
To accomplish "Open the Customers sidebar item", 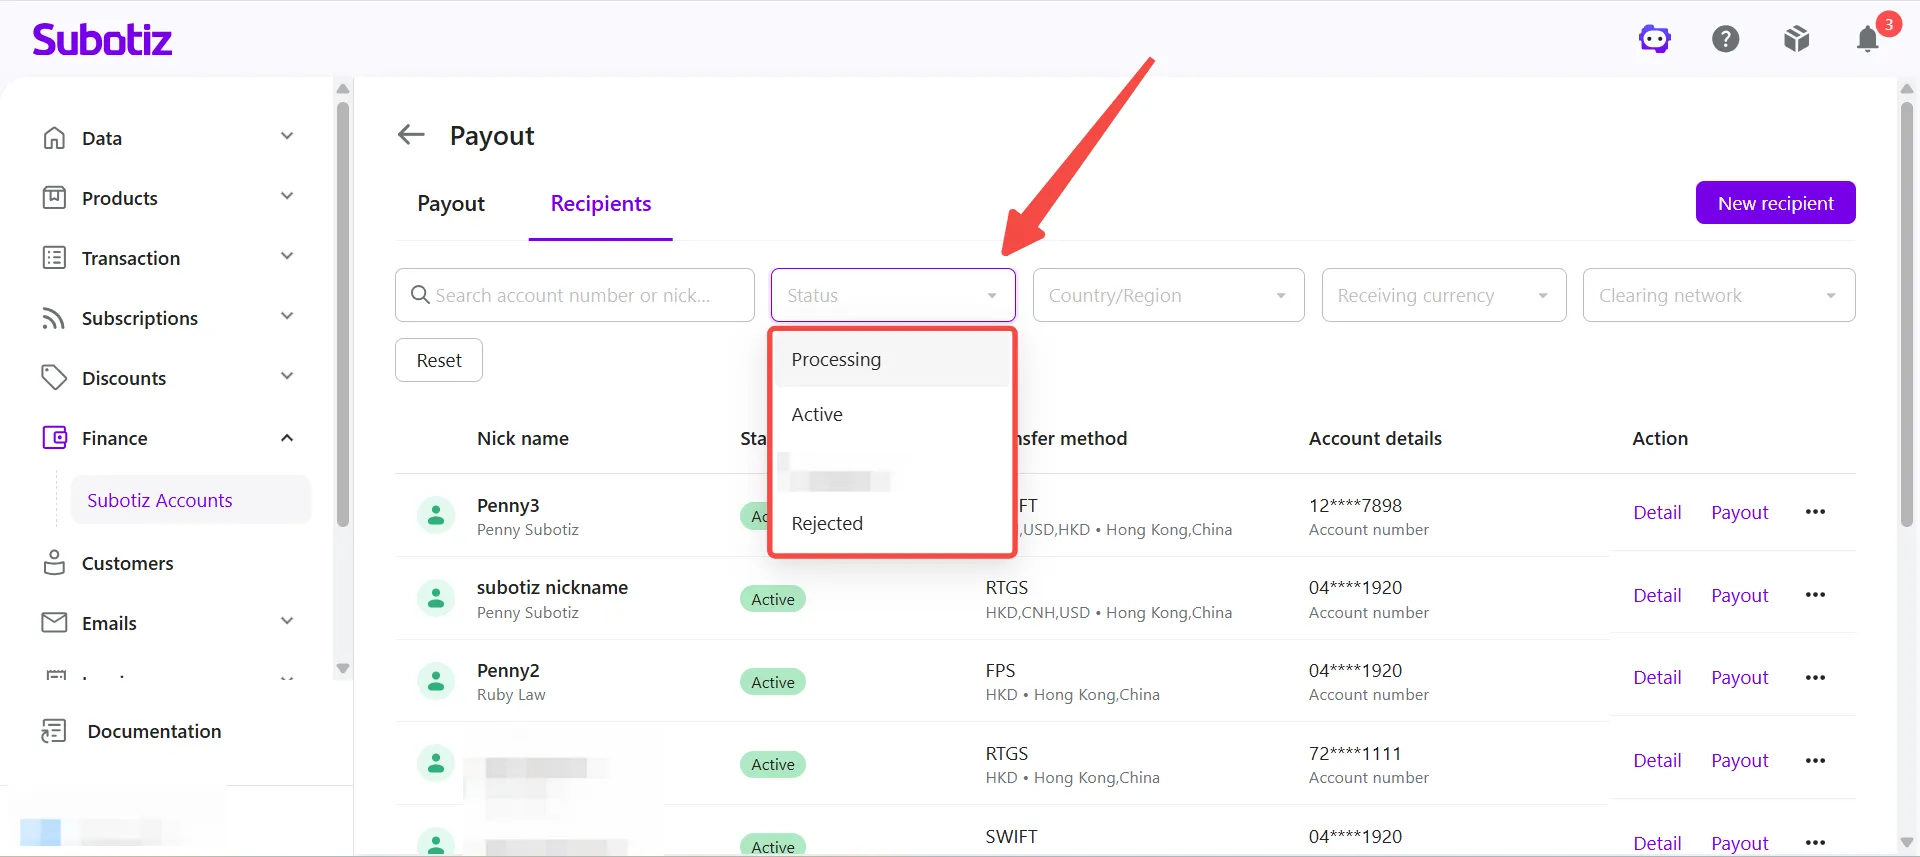I will 127,563.
